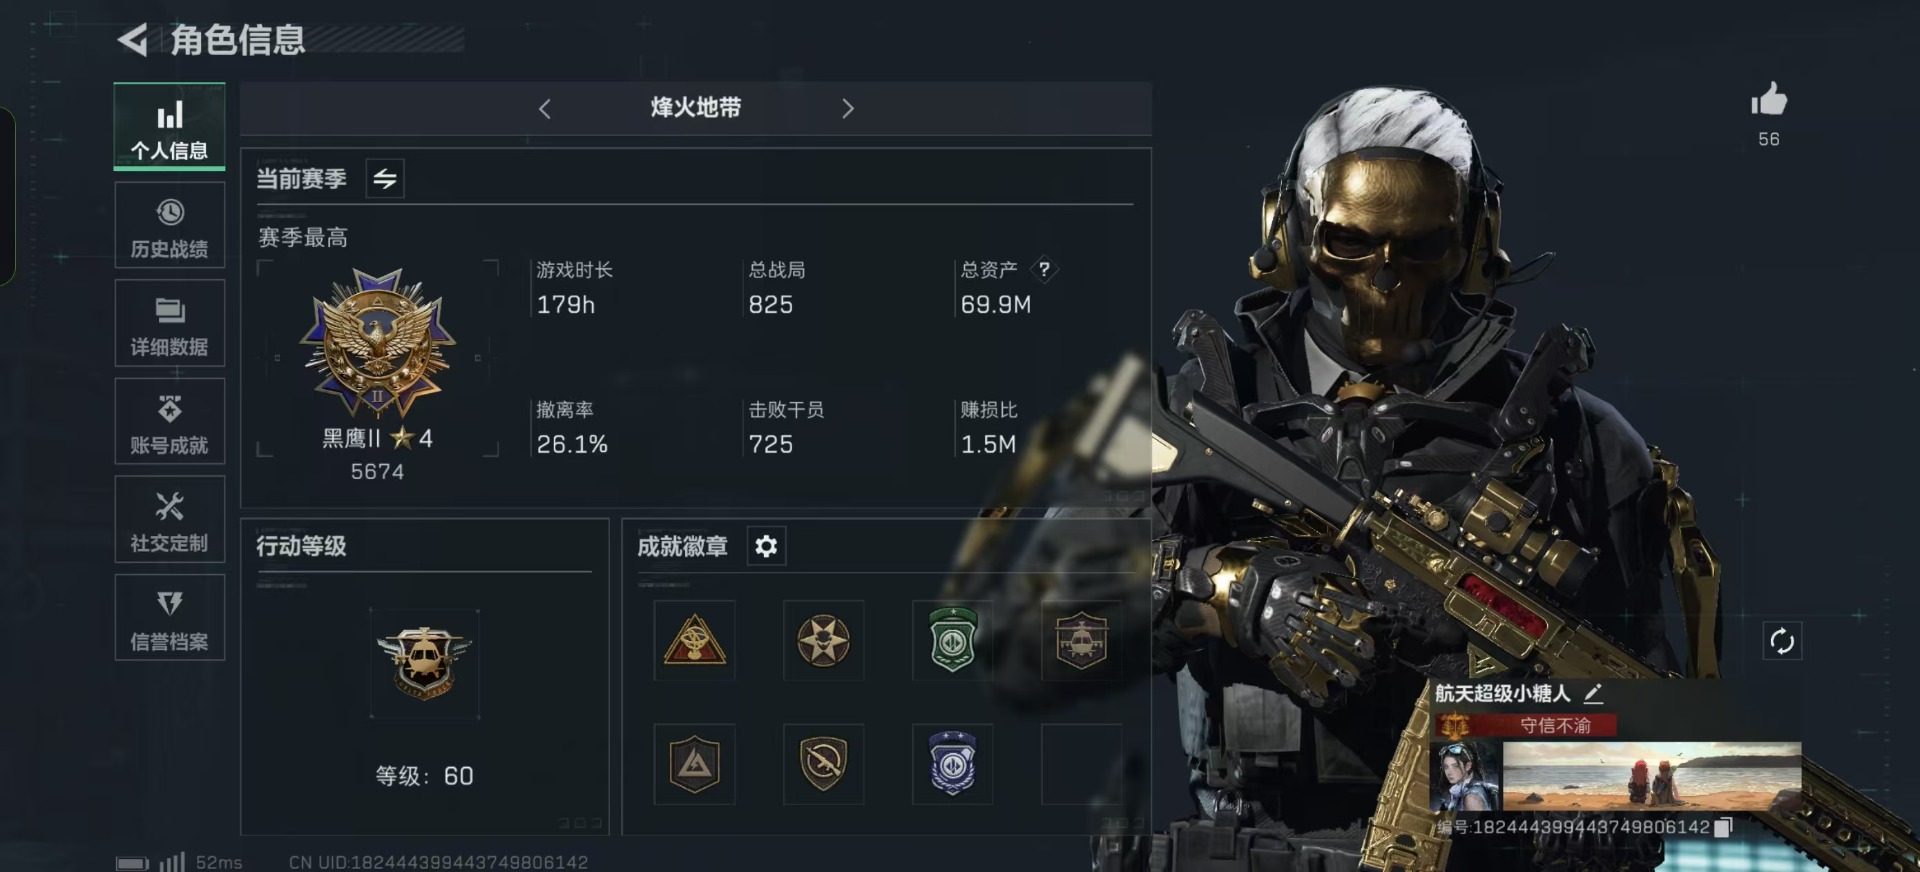
Task: Switch to next game mode arrow
Action: click(848, 109)
